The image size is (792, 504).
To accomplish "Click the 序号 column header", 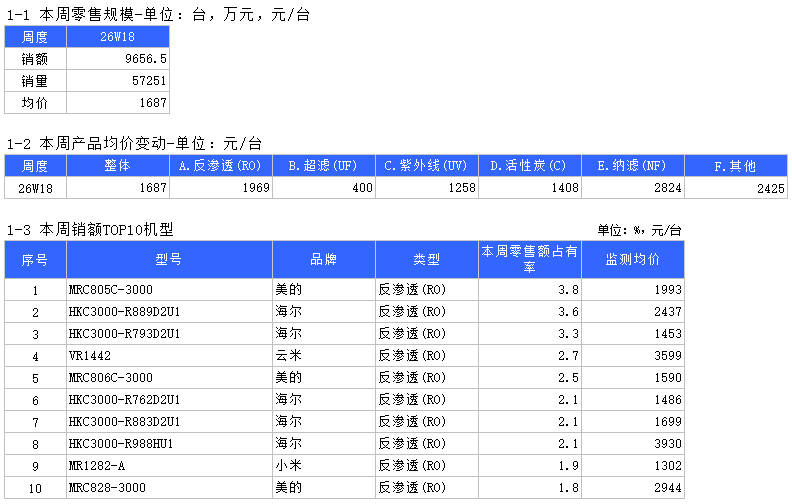I will tap(35, 260).
